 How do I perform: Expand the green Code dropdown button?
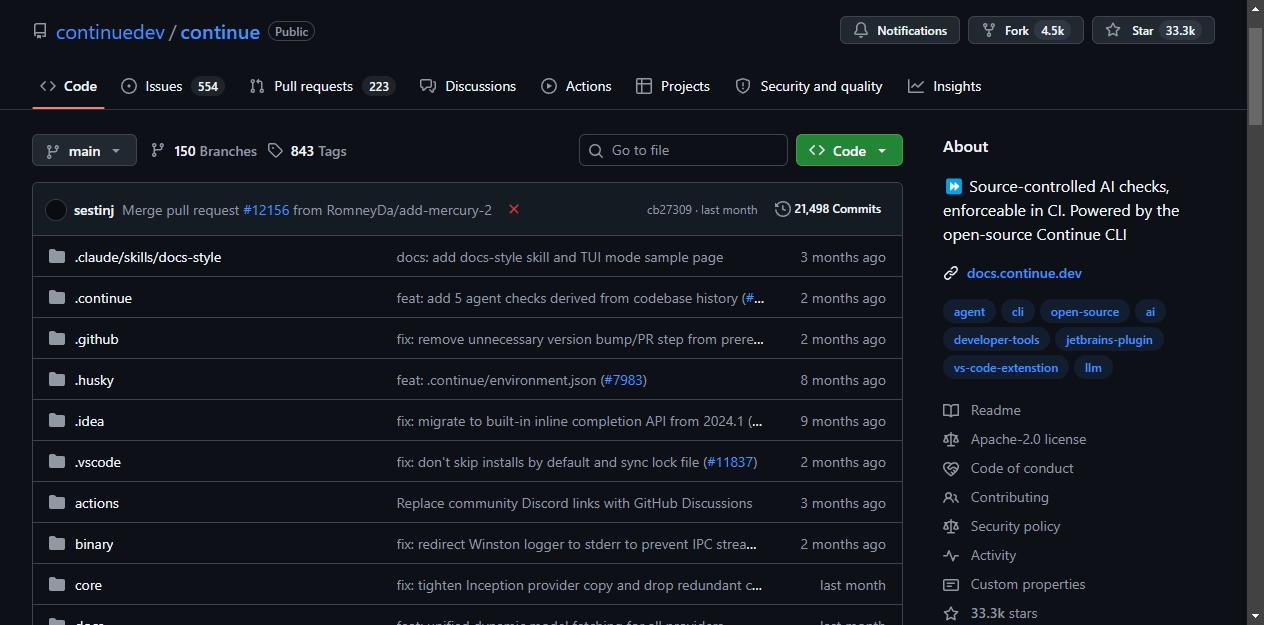pos(849,150)
